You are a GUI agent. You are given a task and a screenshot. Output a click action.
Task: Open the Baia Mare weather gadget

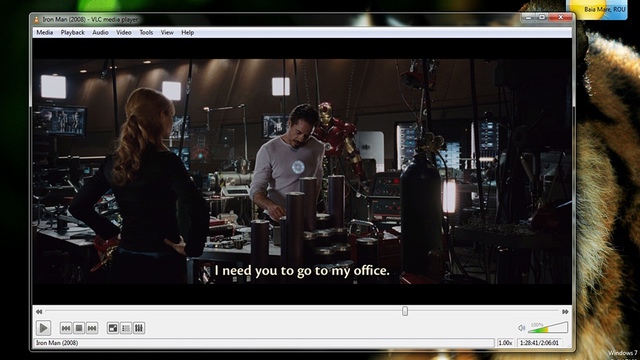coord(596,9)
